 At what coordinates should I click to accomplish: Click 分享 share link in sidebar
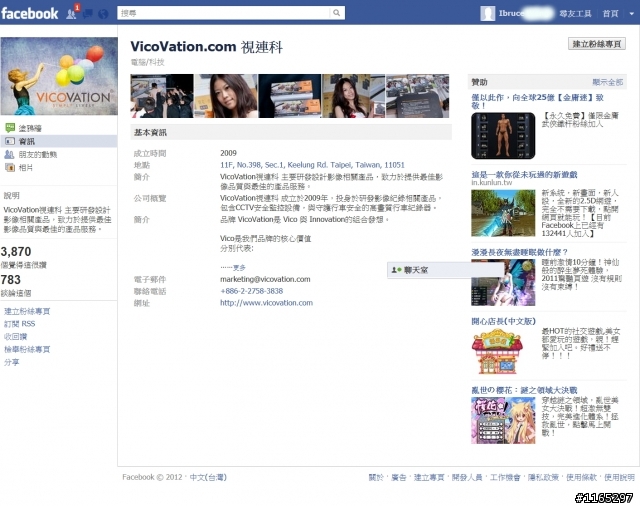click(x=11, y=362)
